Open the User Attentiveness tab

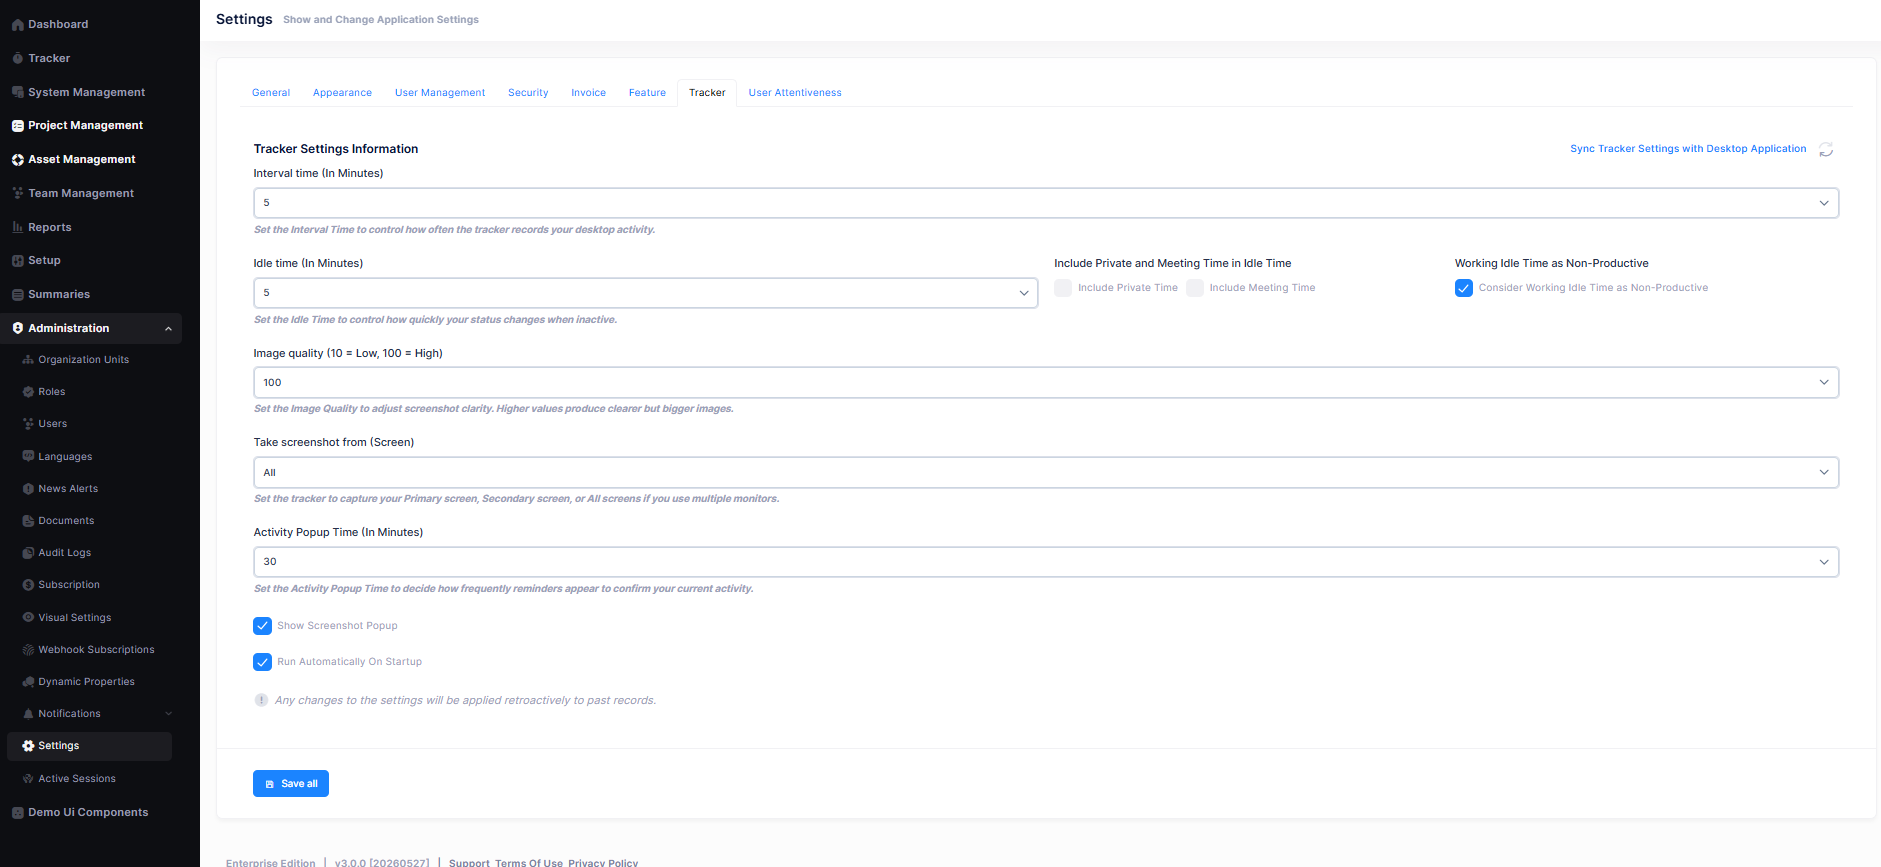click(x=795, y=93)
